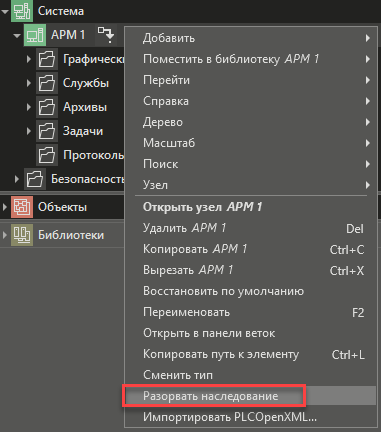Click the Библиотеки icon

[22, 235]
